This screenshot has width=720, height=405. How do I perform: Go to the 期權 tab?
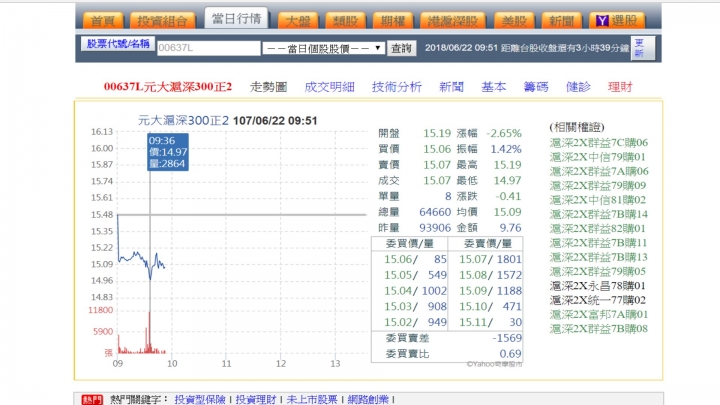(x=393, y=21)
